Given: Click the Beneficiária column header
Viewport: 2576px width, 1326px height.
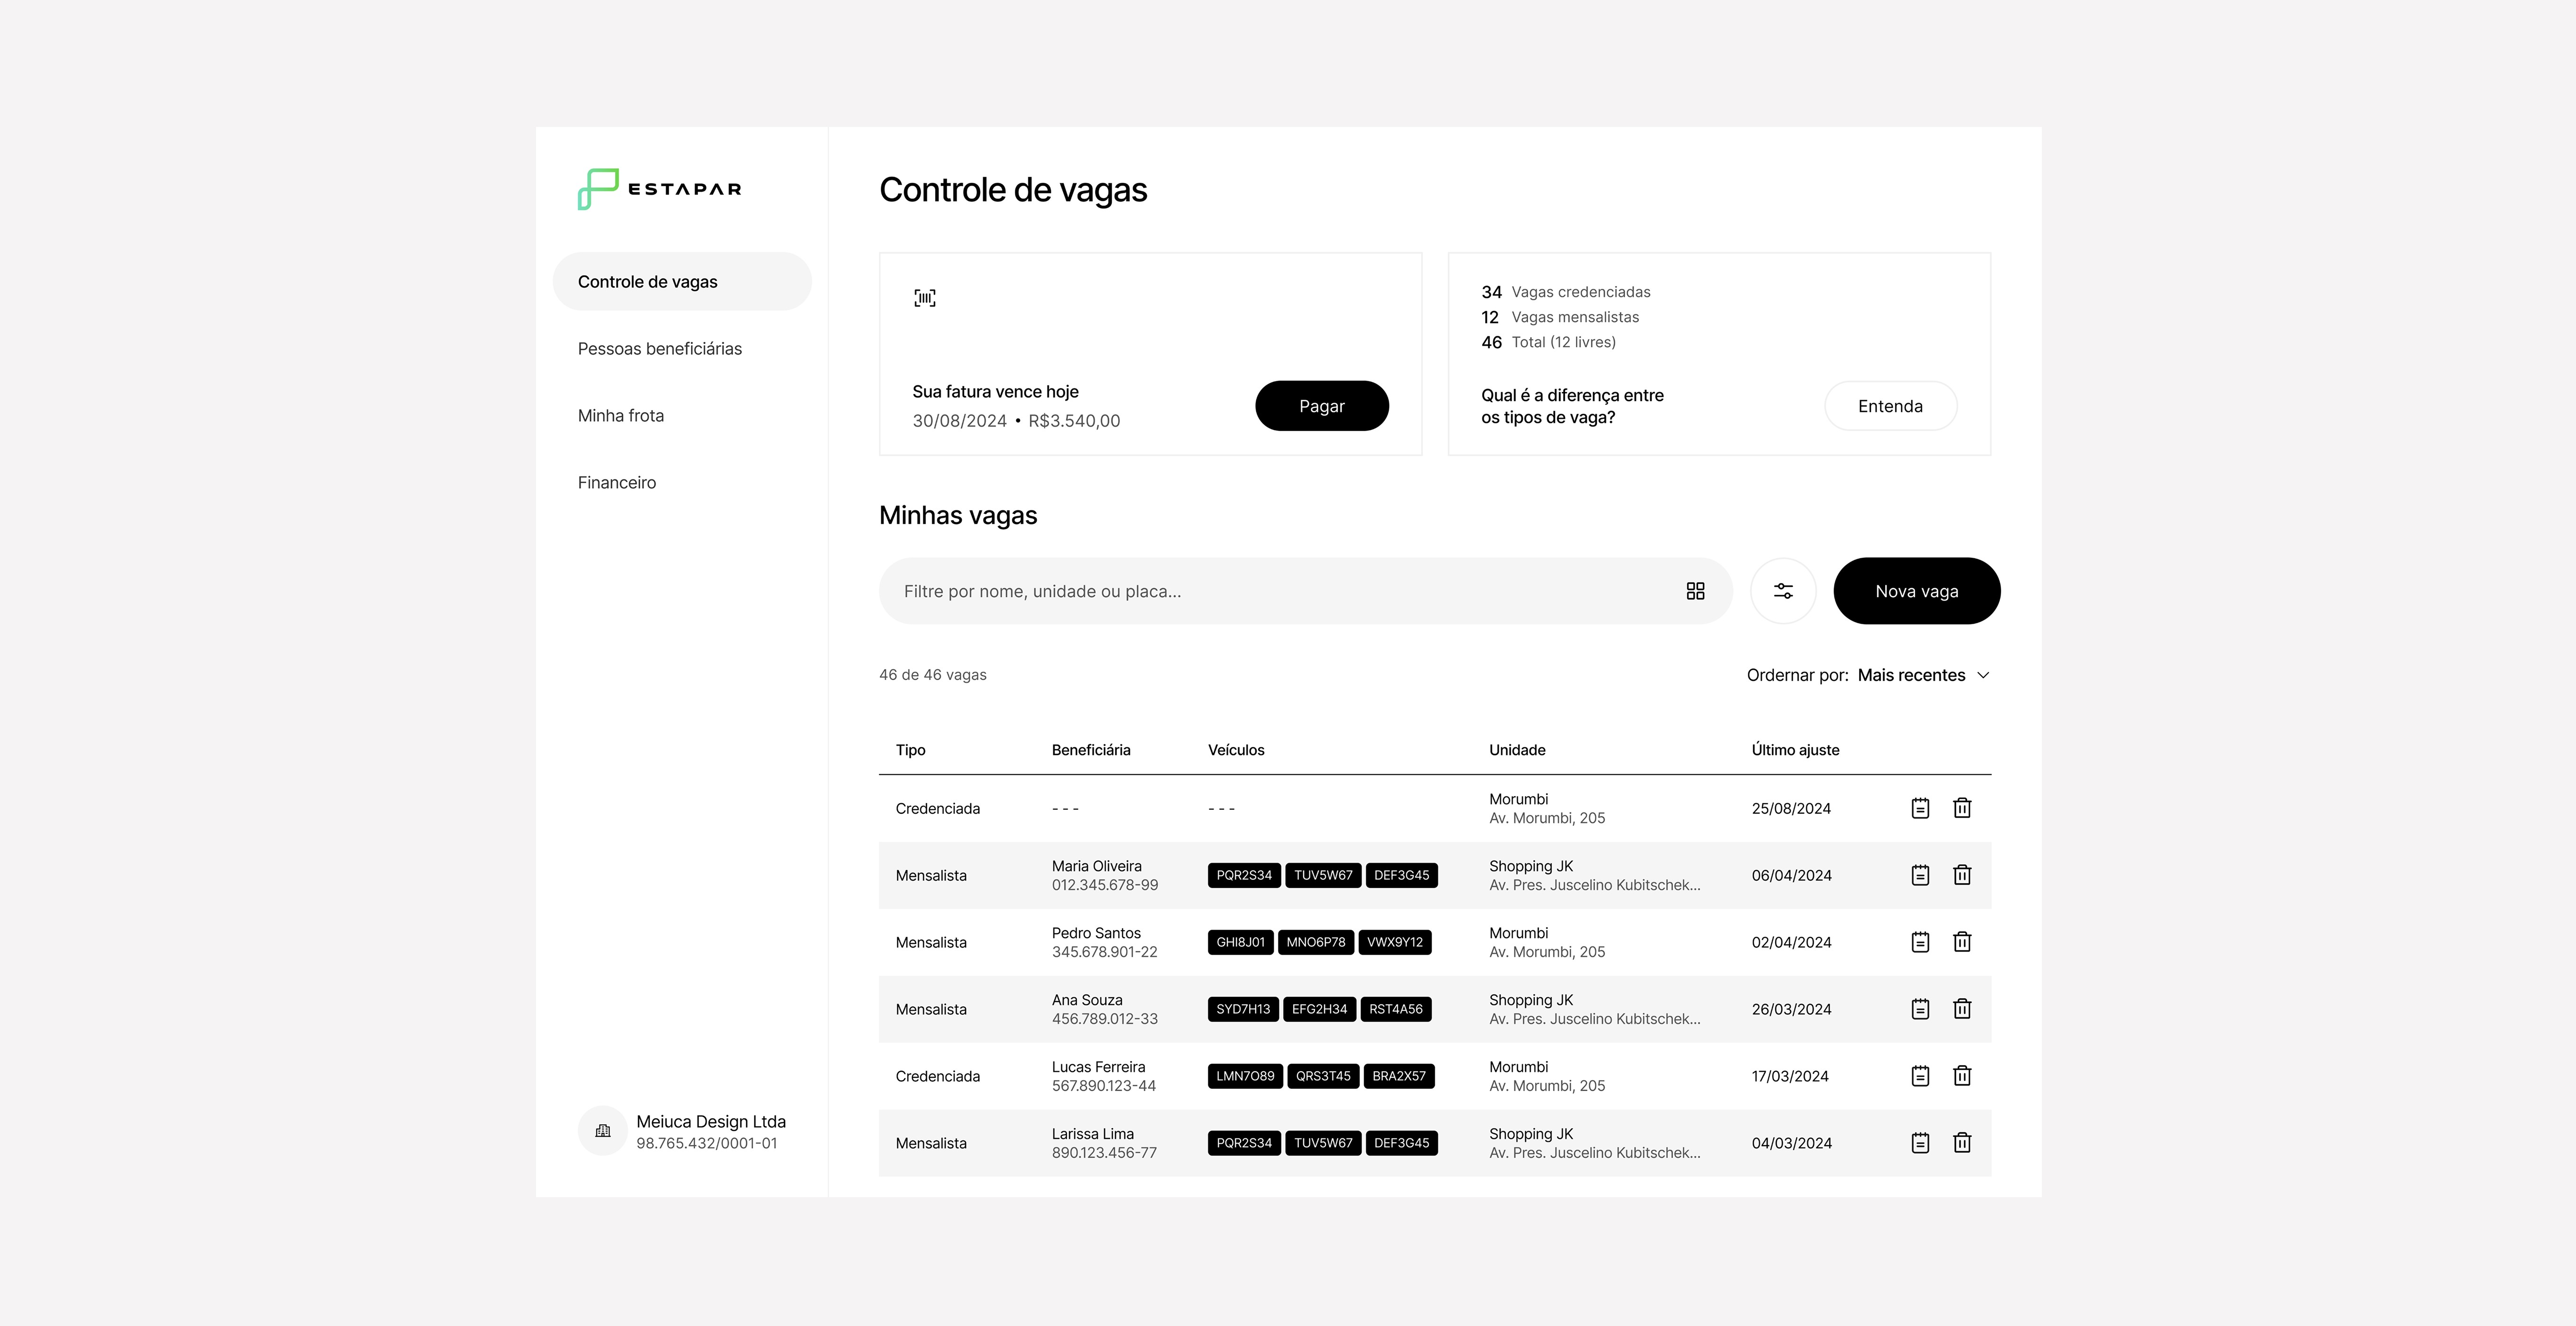Looking at the screenshot, I should [x=1091, y=750].
